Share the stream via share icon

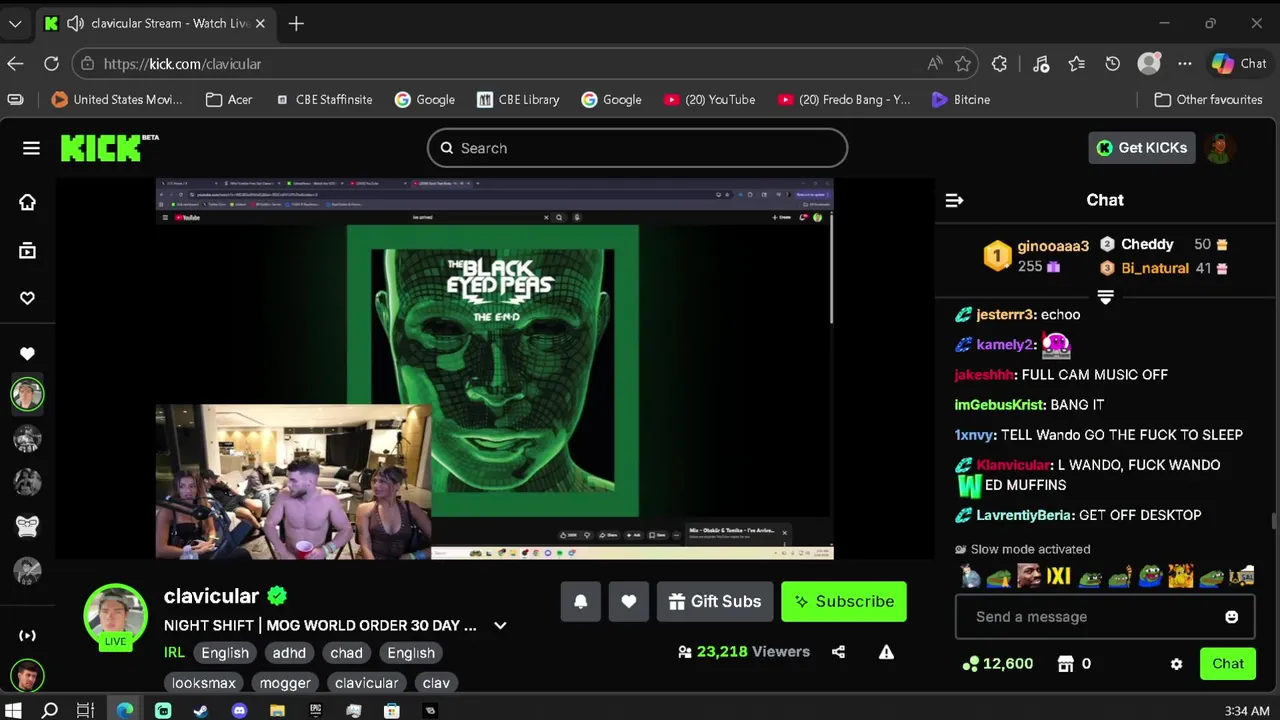(838, 652)
